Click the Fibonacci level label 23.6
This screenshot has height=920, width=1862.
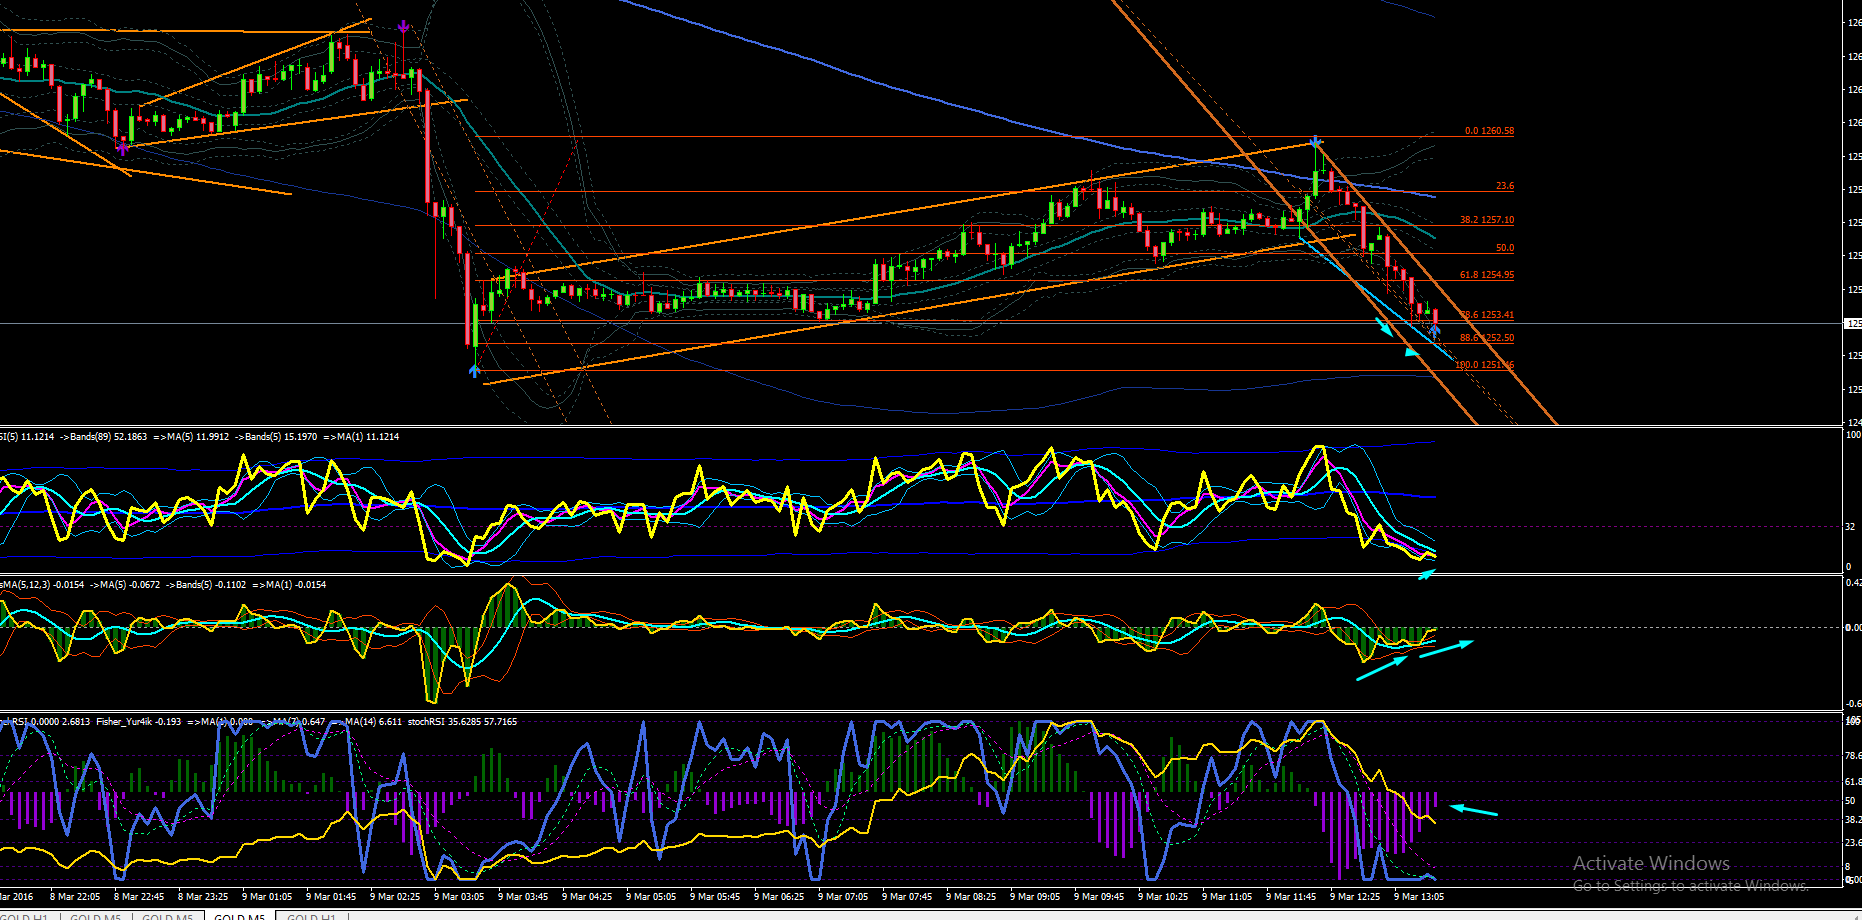(x=1505, y=186)
